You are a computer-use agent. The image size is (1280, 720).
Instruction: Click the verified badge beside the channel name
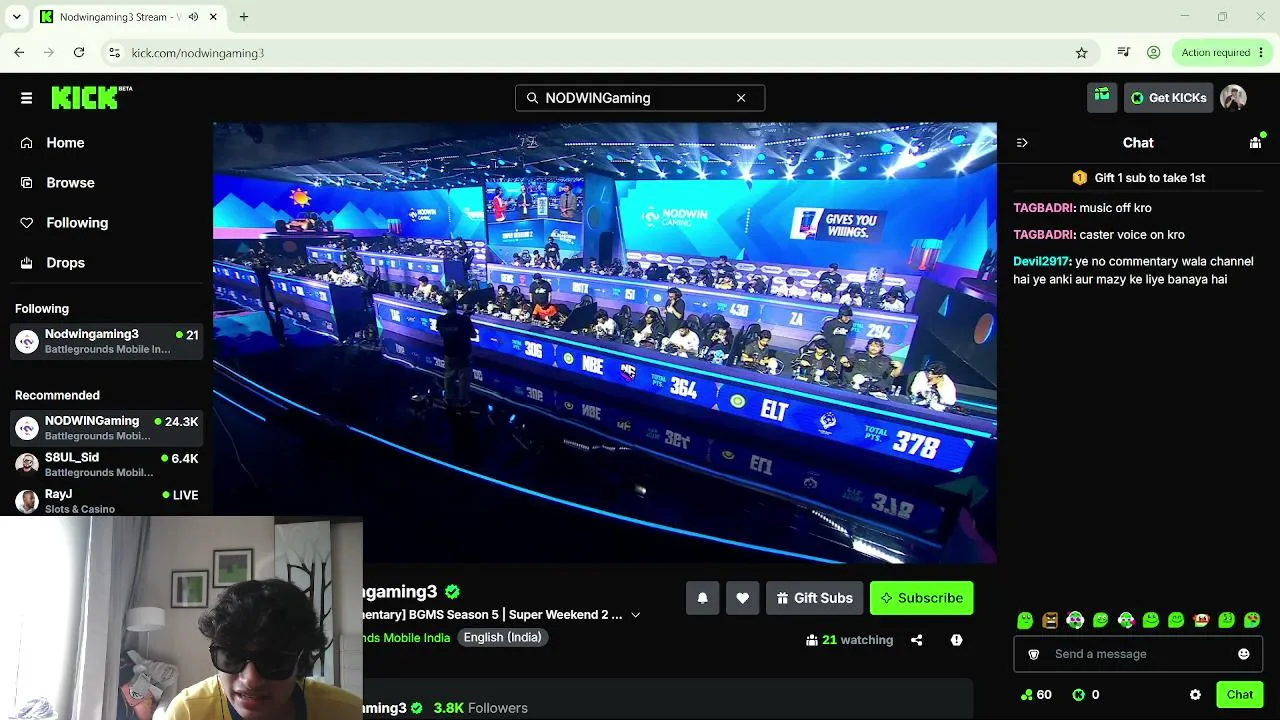click(452, 592)
